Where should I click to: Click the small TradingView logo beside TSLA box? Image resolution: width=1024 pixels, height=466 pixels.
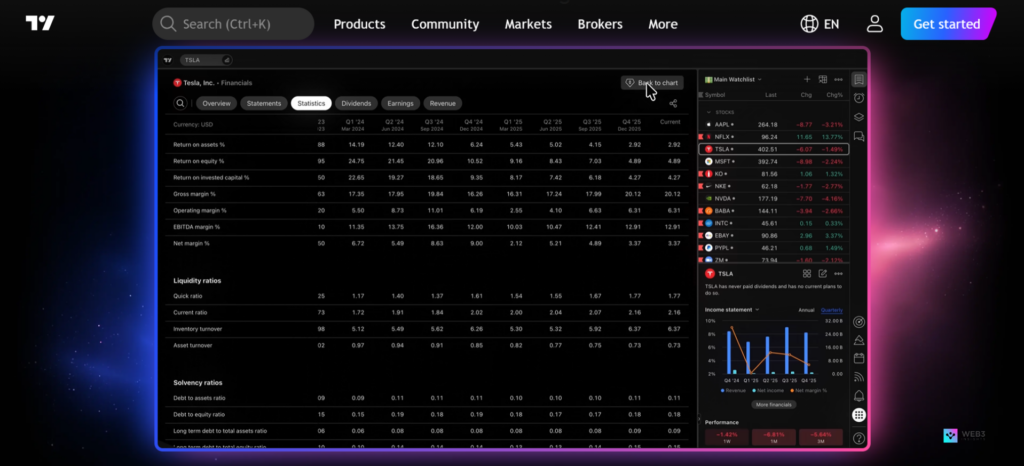(168, 60)
